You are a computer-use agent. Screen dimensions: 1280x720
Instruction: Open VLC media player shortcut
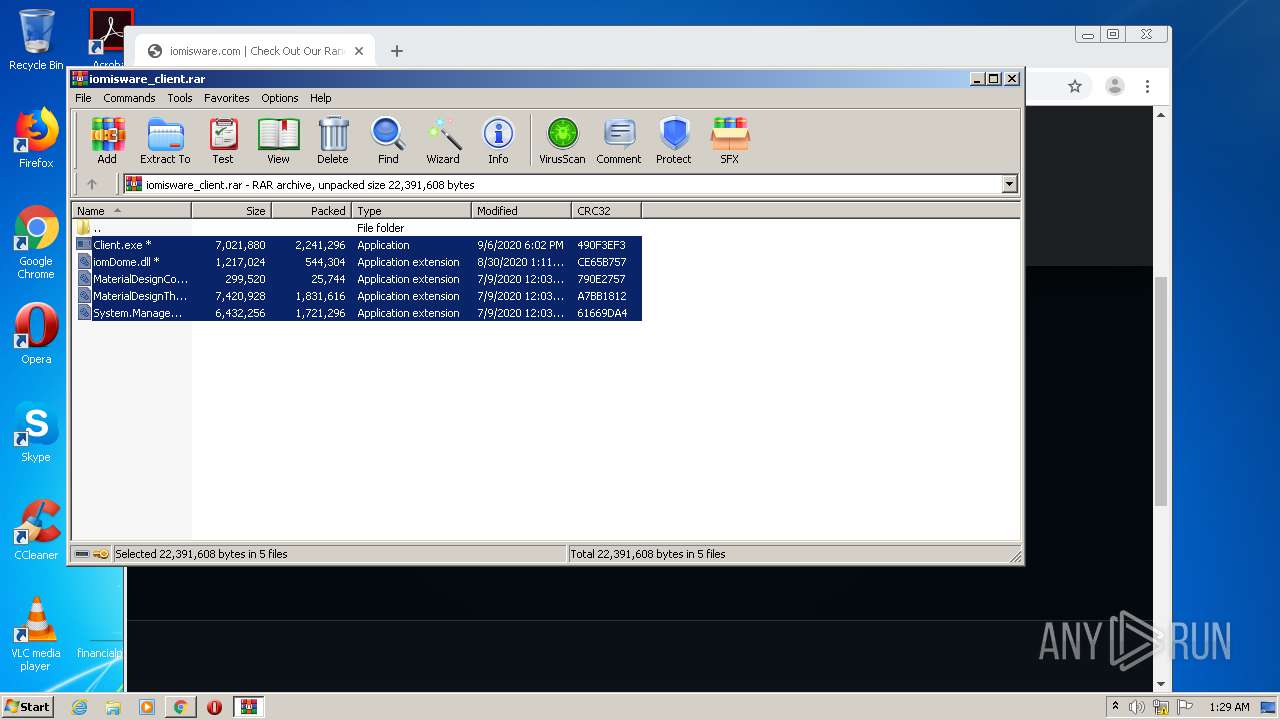(36, 634)
